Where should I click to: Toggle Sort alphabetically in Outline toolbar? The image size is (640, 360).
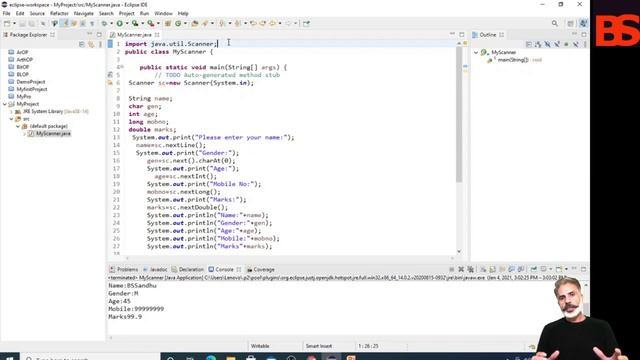click(x=538, y=44)
